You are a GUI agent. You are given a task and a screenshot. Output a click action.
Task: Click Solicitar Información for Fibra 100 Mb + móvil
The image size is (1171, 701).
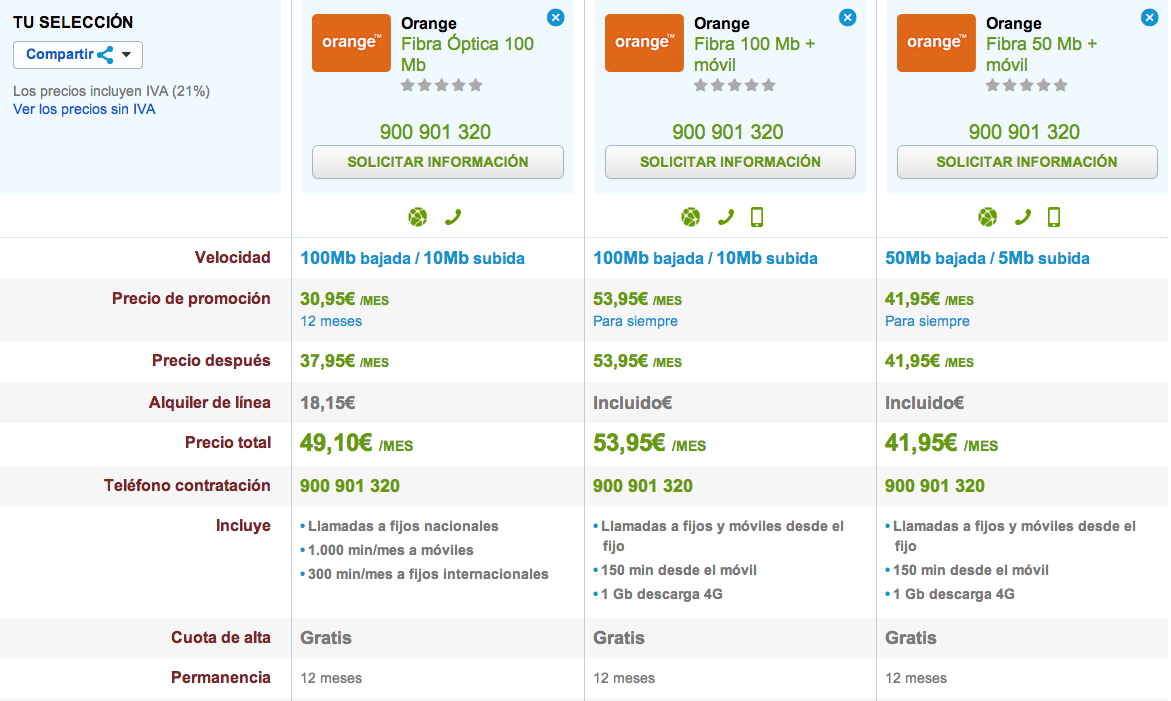tap(730, 162)
